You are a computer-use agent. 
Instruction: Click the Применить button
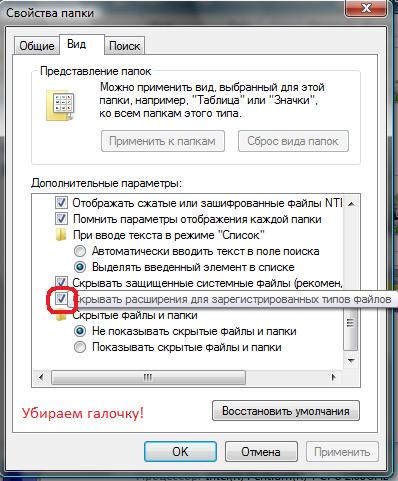pyautogui.click(x=342, y=452)
